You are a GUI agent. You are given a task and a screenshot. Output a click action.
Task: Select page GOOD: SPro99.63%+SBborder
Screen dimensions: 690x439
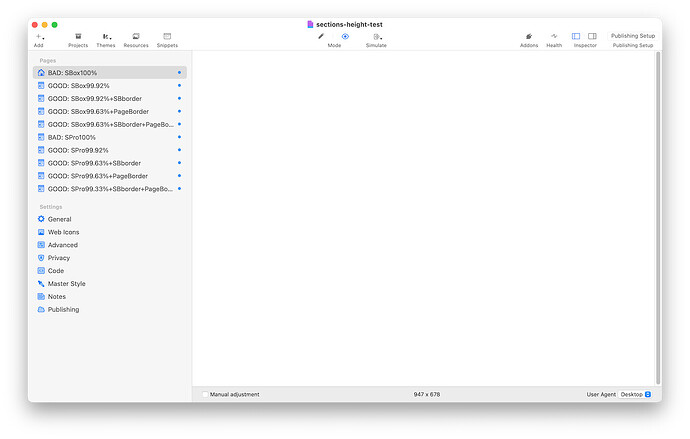[110, 163]
